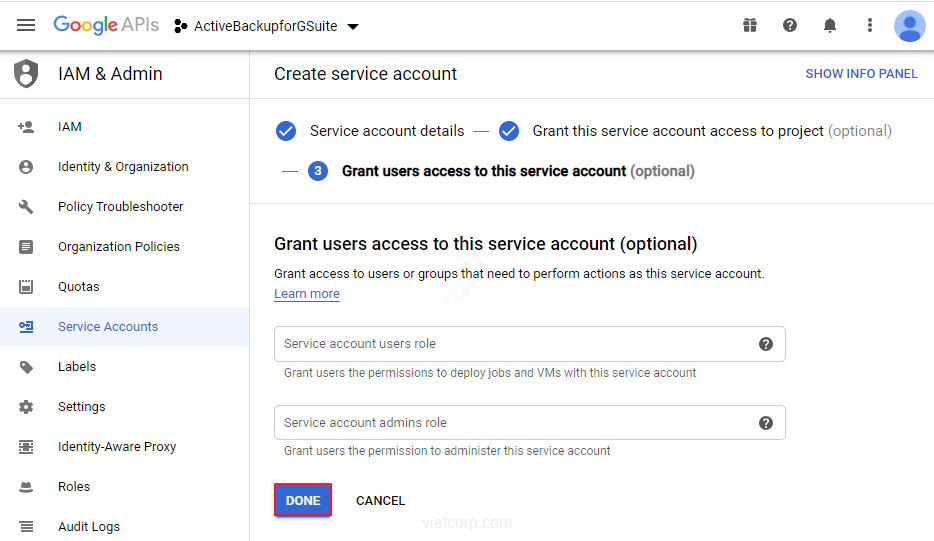Follow the Learn more link
This screenshot has width=934, height=541.
click(x=307, y=294)
